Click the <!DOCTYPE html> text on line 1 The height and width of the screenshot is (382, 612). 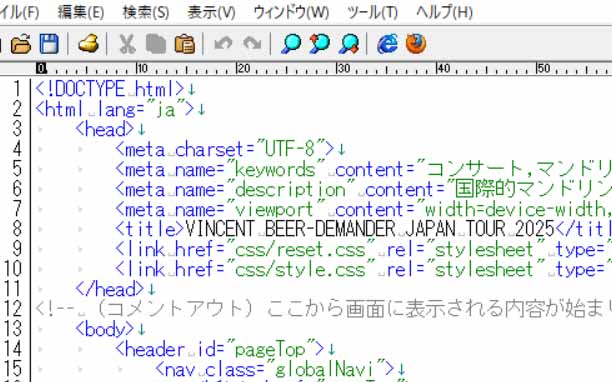109,89
